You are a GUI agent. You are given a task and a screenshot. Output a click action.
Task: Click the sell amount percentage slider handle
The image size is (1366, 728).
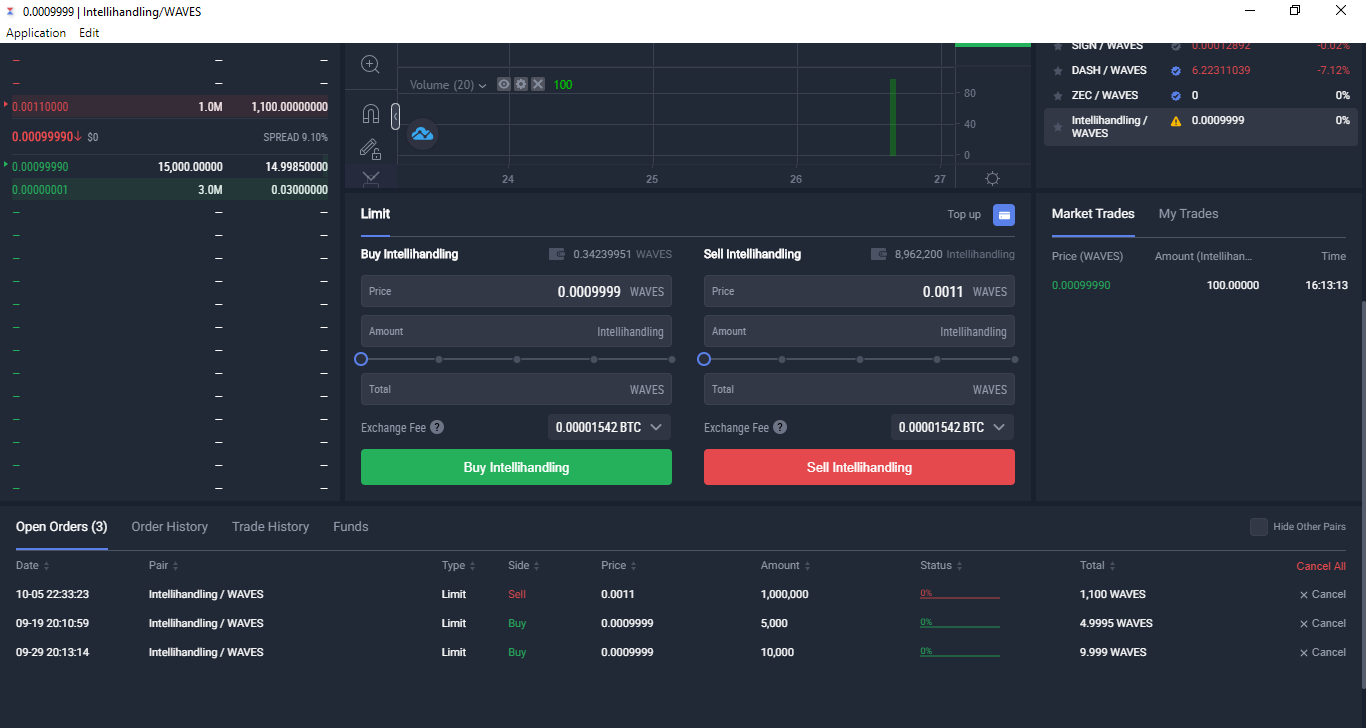(704, 359)
